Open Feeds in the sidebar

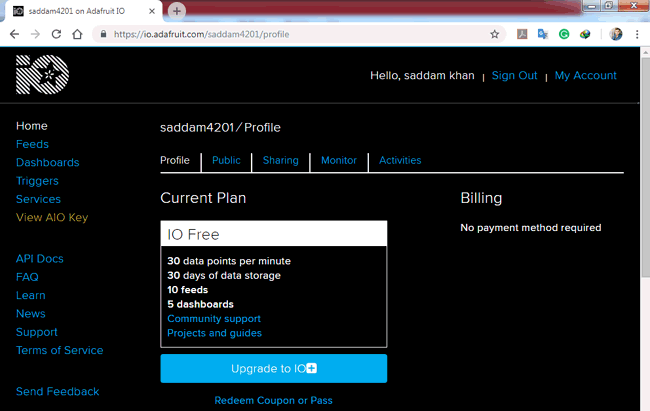pos(32,144)
